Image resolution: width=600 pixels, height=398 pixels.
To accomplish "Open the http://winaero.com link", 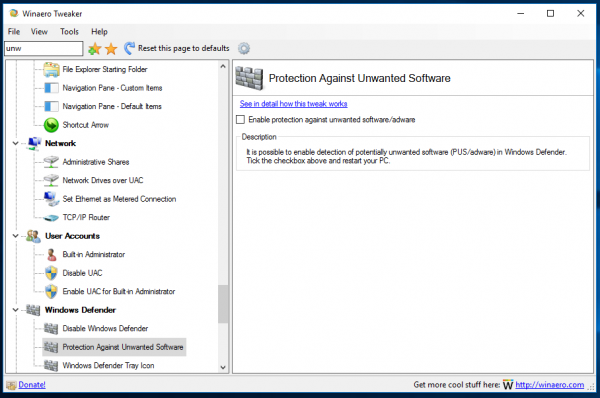I will click(549, 385).
